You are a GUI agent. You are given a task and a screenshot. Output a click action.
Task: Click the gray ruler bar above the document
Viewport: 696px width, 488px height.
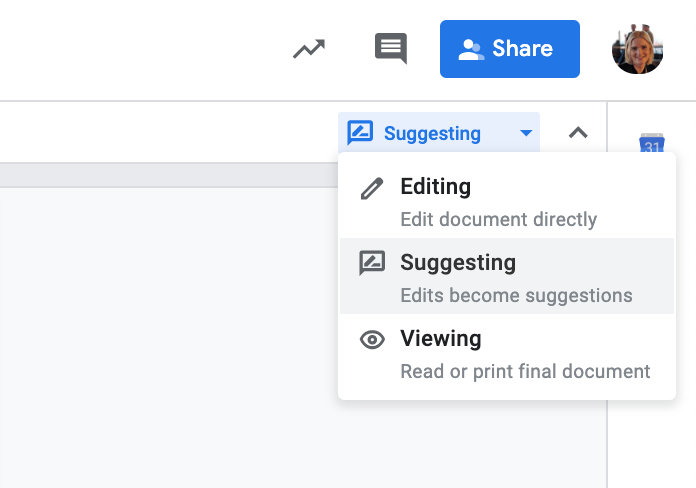pyautogui.click(x=169, y=175)
